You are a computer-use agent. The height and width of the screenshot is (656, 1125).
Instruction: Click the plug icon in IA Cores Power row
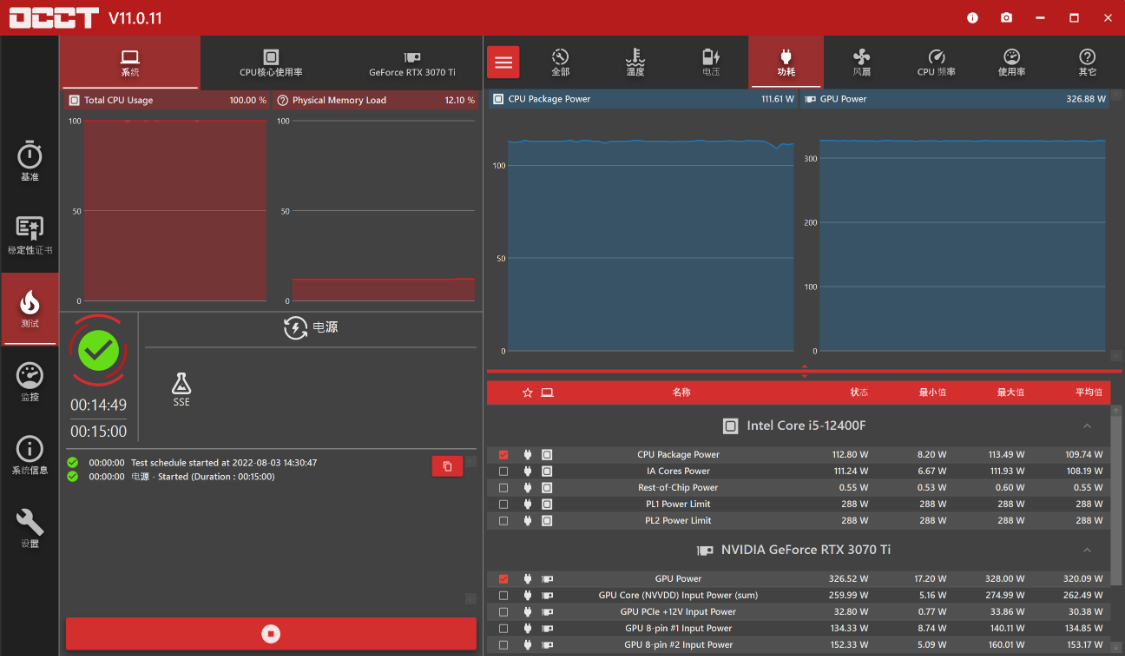coord(527,471)
